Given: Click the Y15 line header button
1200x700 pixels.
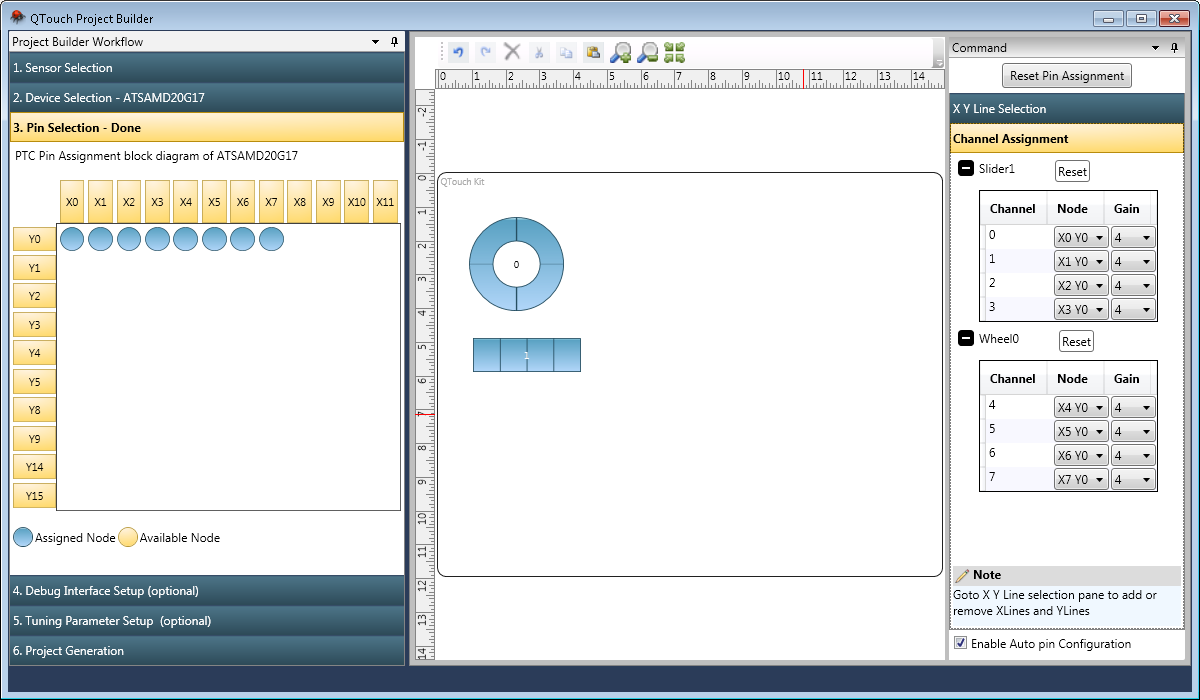Looking at the screenshot, I should point(34,496).
